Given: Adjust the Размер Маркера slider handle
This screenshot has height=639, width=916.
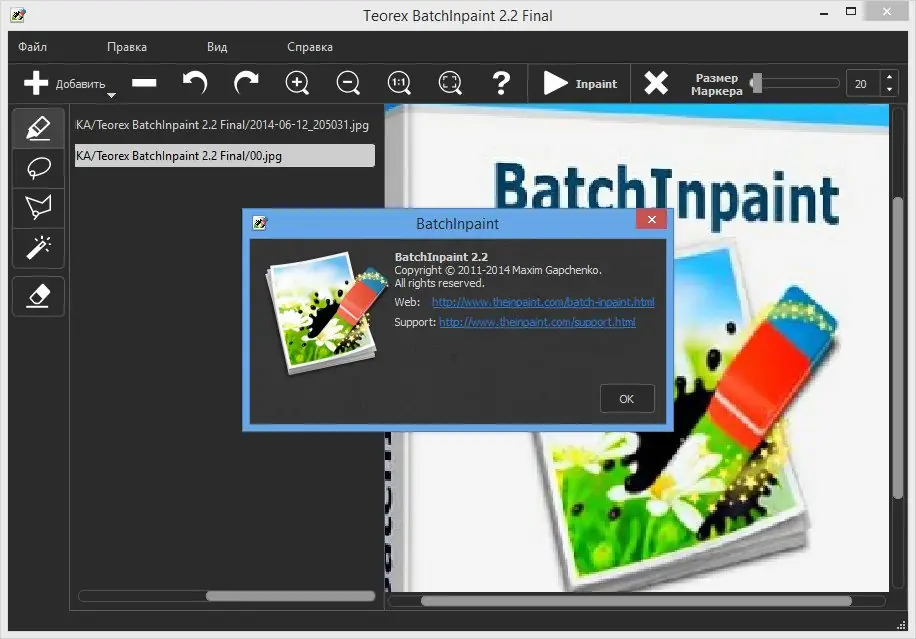Looking at the screenshot, I should [x=757, y=83].
